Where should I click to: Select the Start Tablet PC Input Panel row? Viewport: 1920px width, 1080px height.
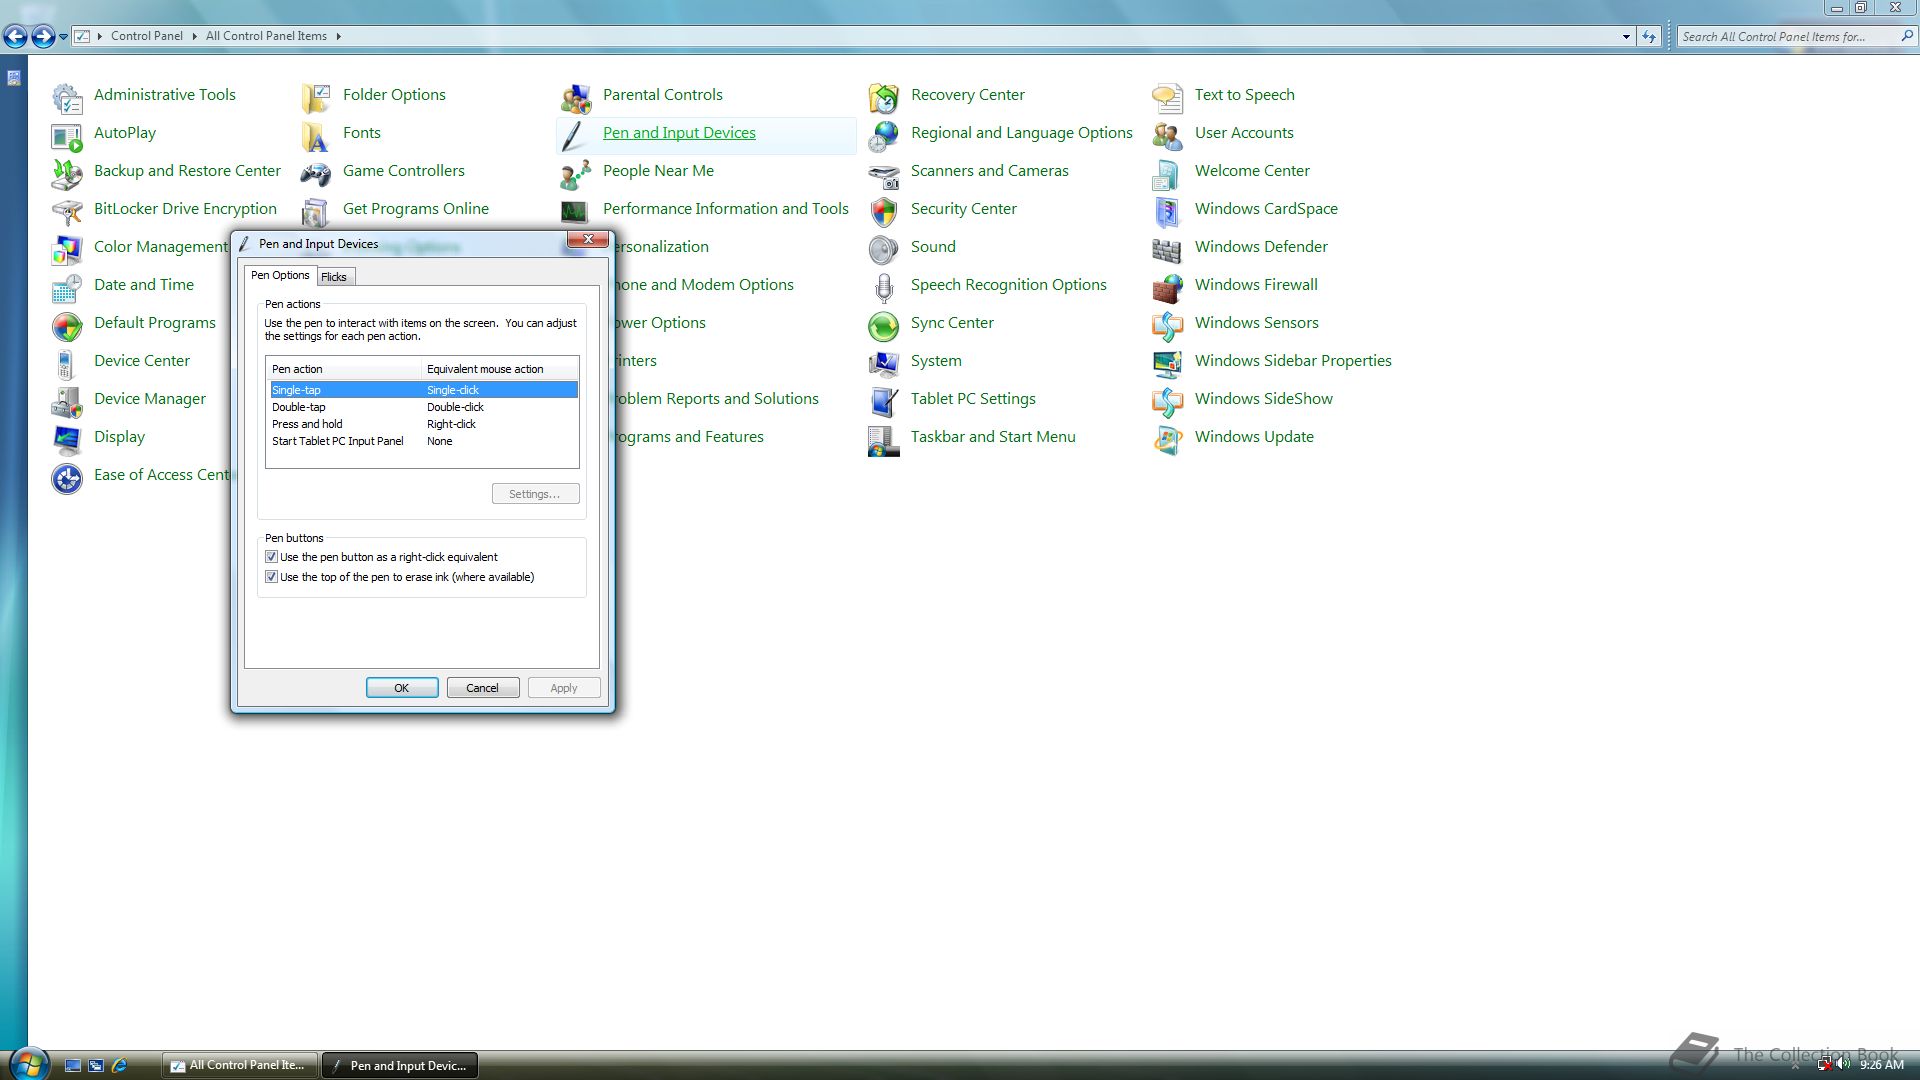pos(422,441)
